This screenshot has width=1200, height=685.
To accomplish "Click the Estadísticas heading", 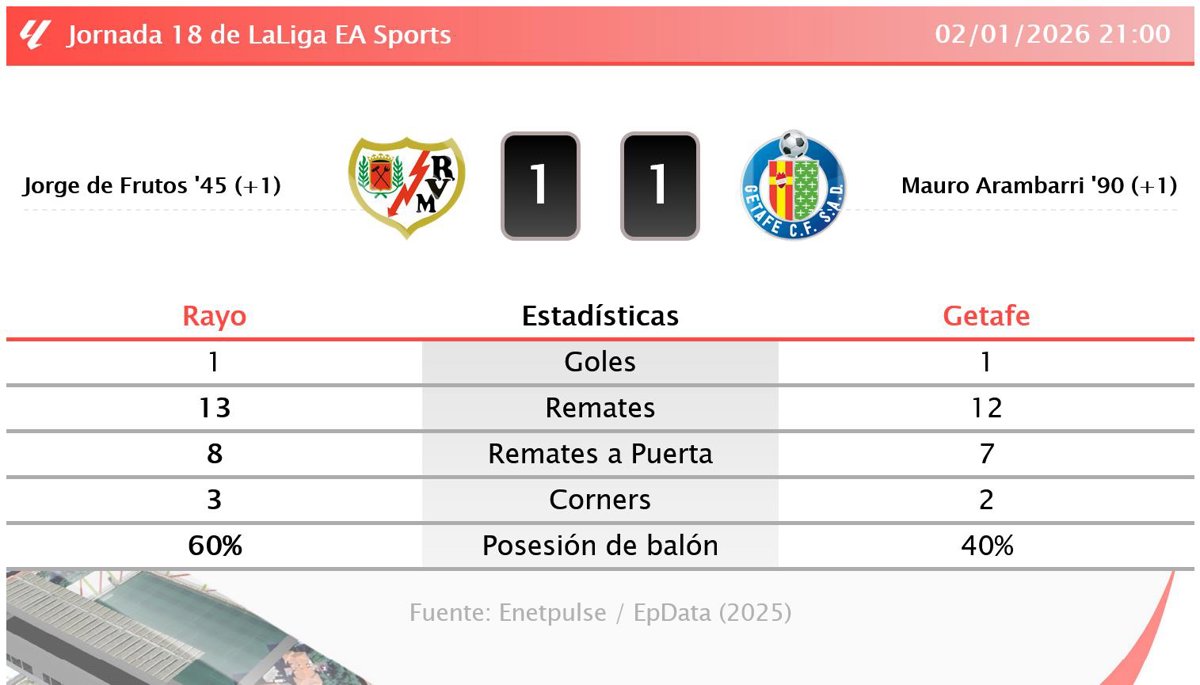I will 600,316.
